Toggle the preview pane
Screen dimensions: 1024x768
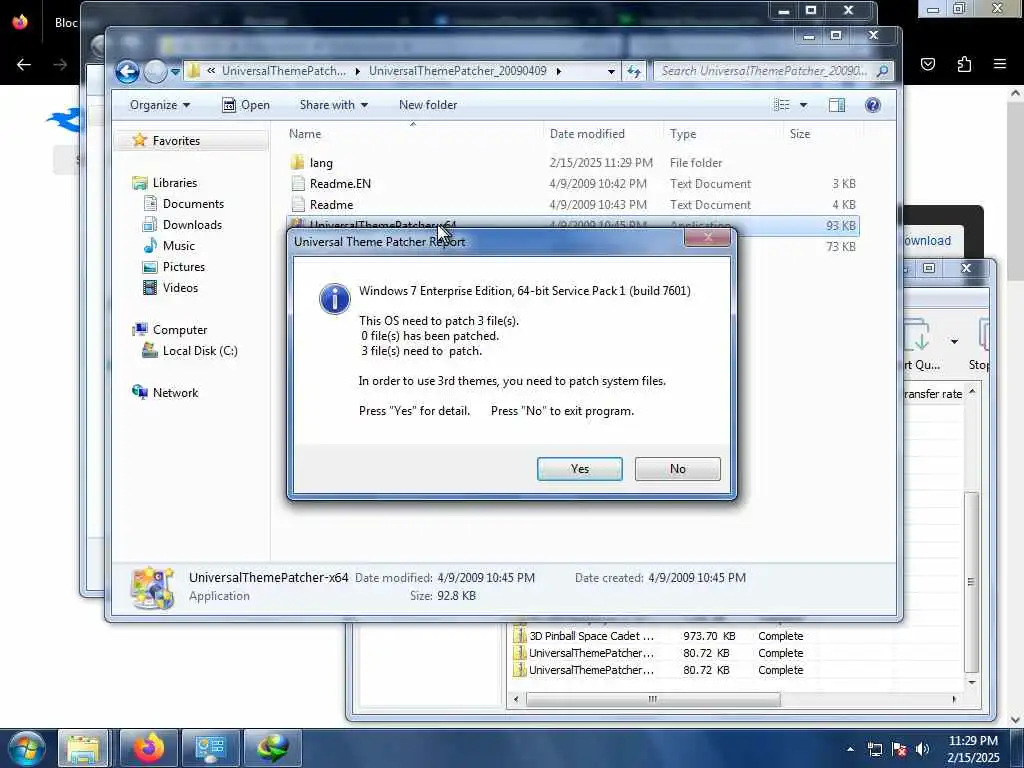[x=837, y=105]
